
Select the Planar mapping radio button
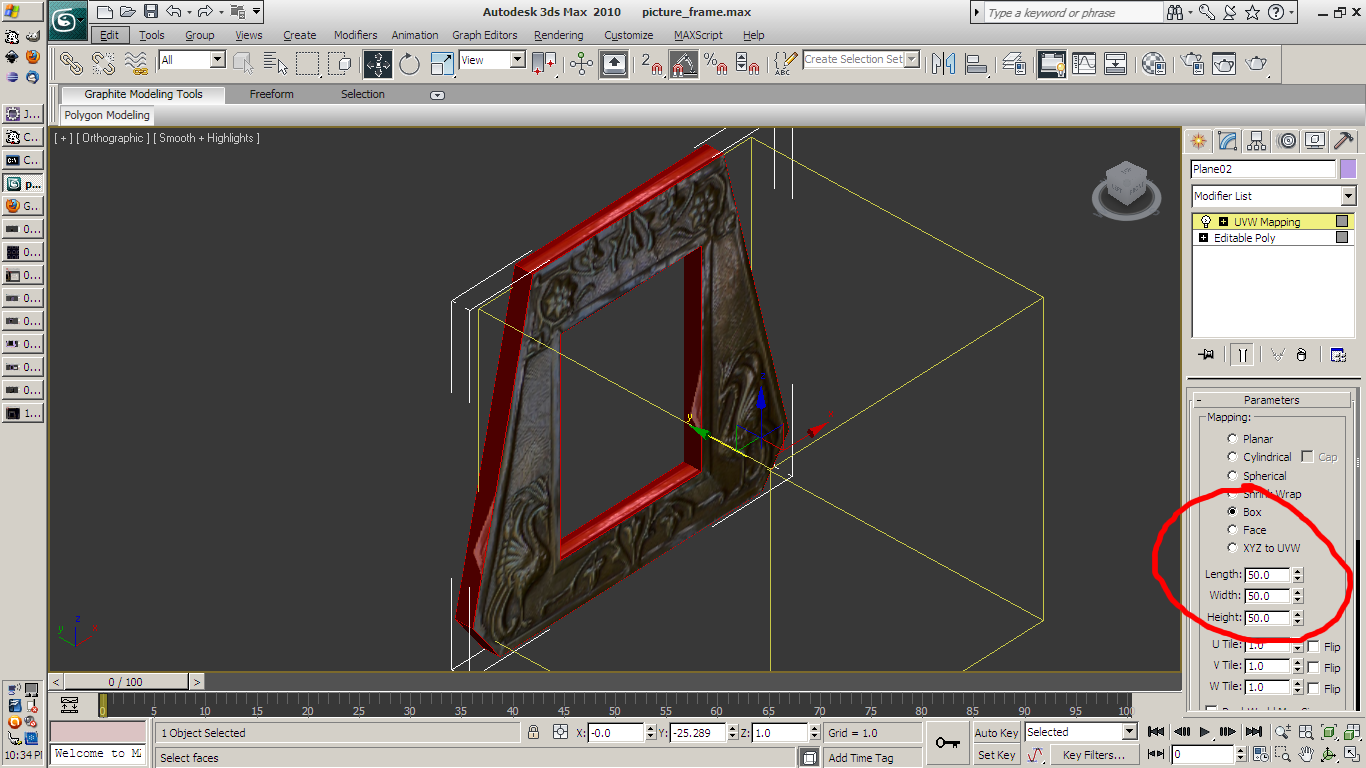(1232, 439)
